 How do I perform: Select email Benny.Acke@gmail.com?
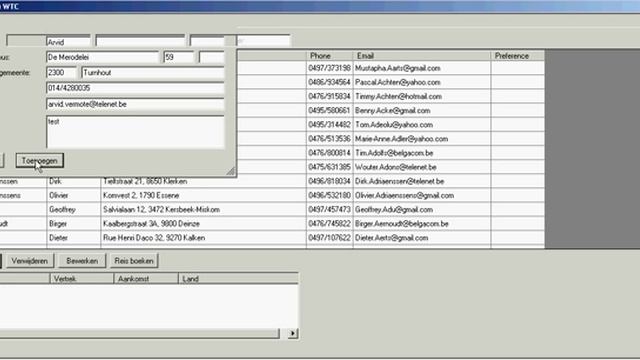pyautogui.click(x=392, y=111)
